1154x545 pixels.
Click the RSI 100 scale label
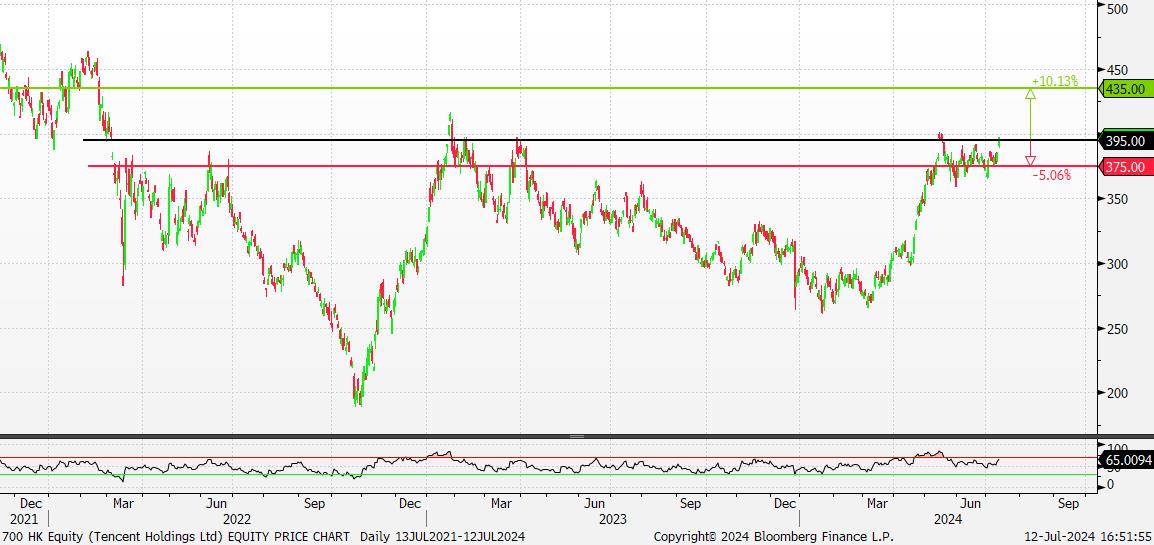click(1117, 447)
